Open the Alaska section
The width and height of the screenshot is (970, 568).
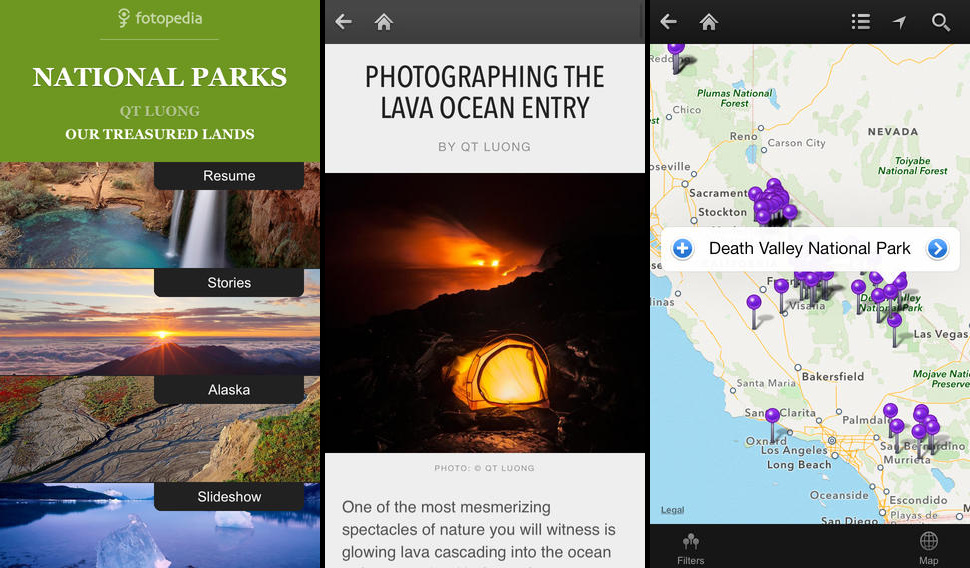coord(229,390)
